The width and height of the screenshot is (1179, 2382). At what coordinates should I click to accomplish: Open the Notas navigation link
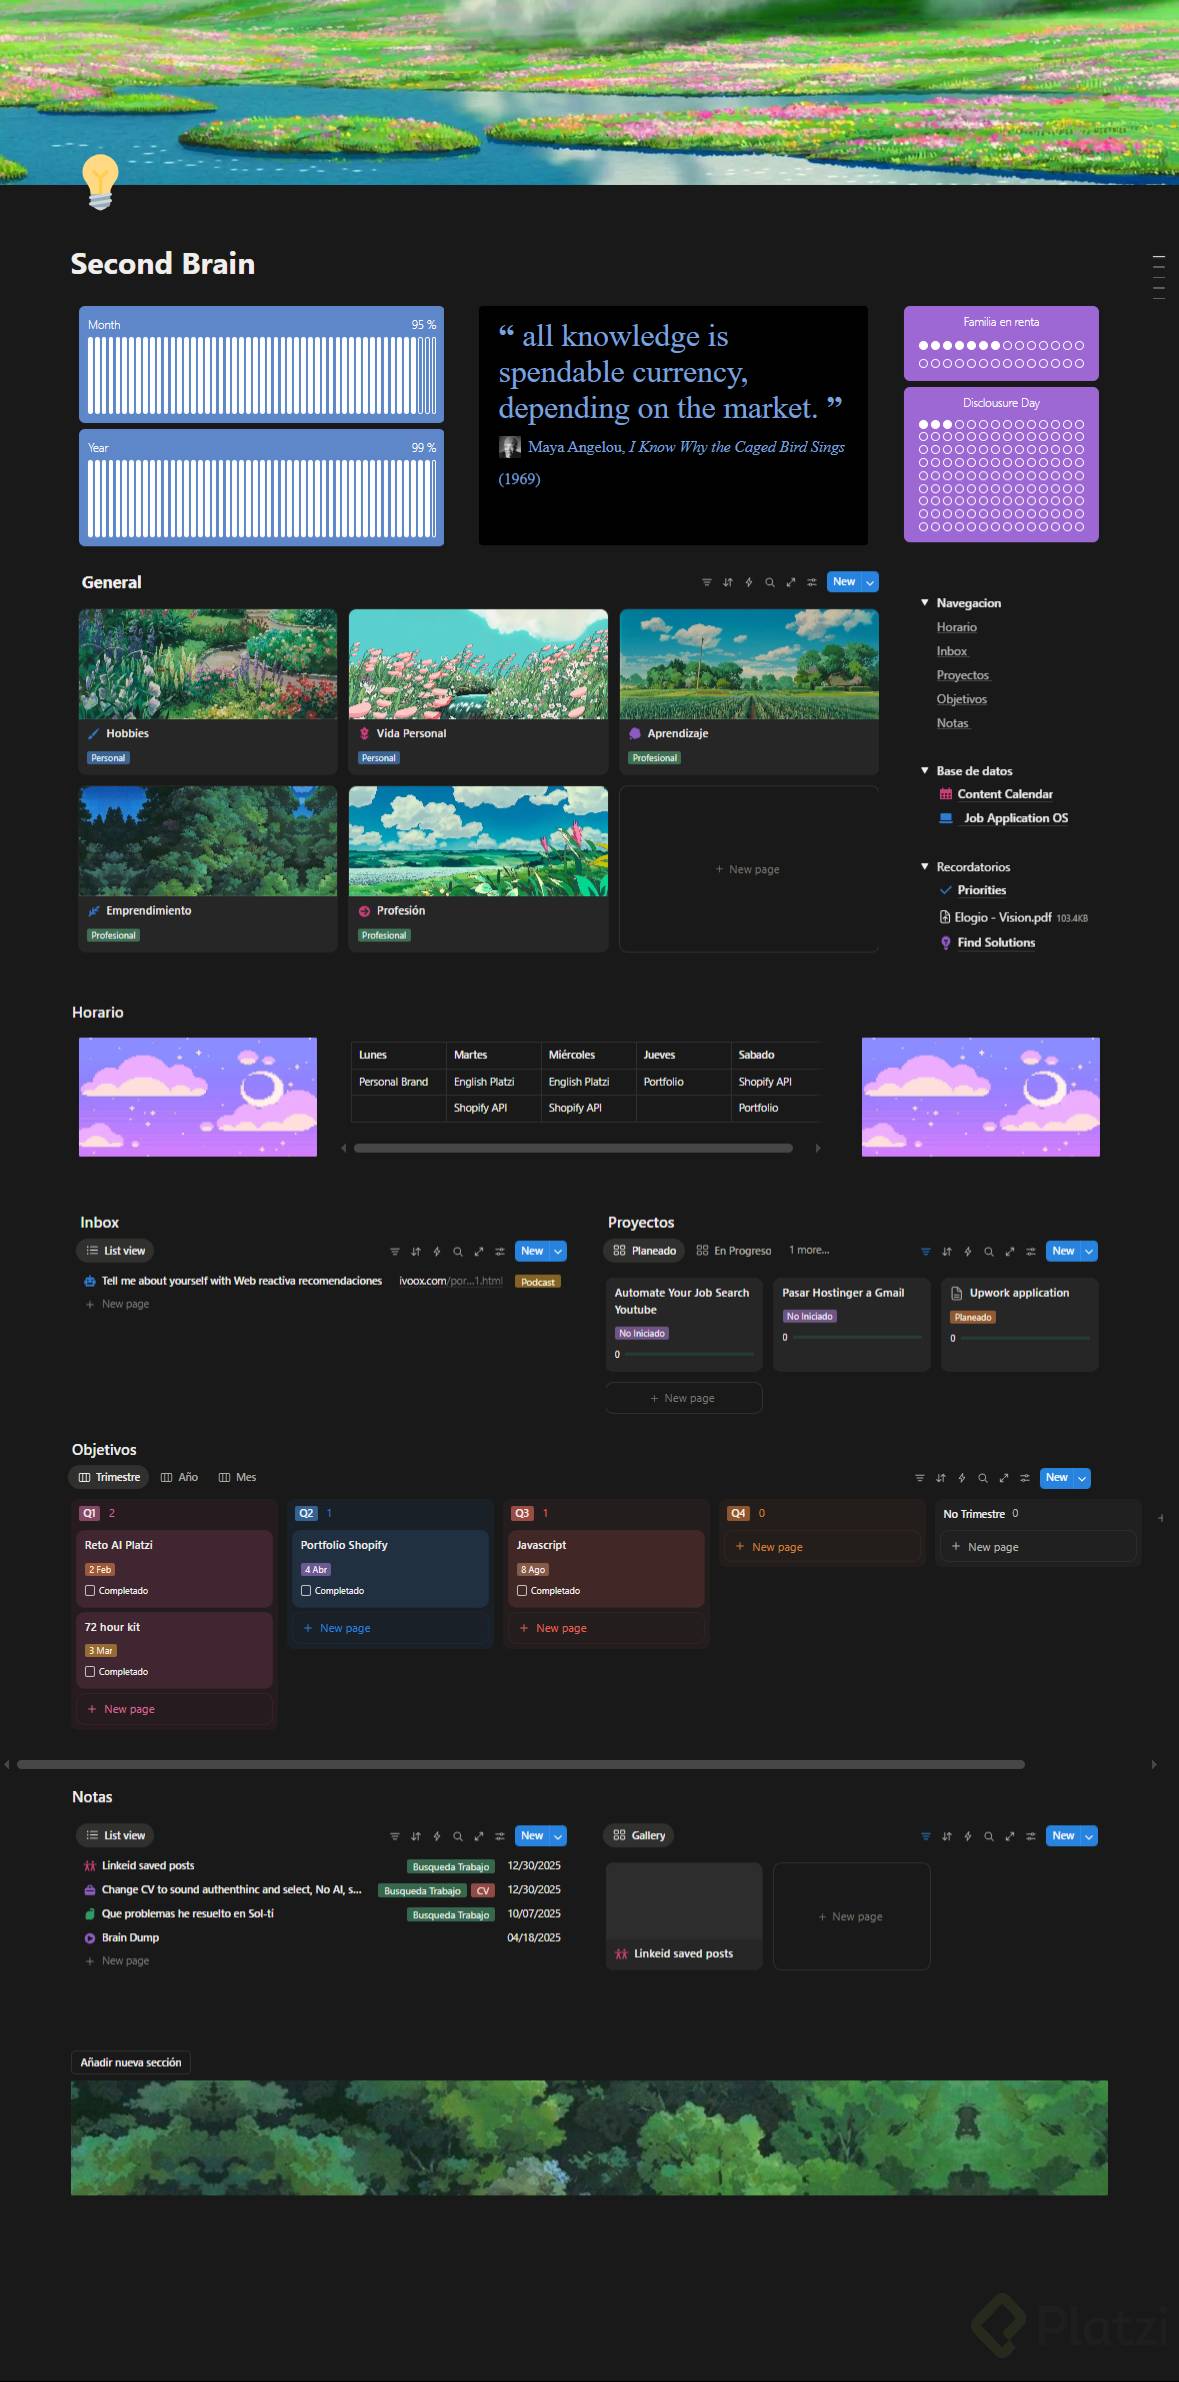point(953,723)
